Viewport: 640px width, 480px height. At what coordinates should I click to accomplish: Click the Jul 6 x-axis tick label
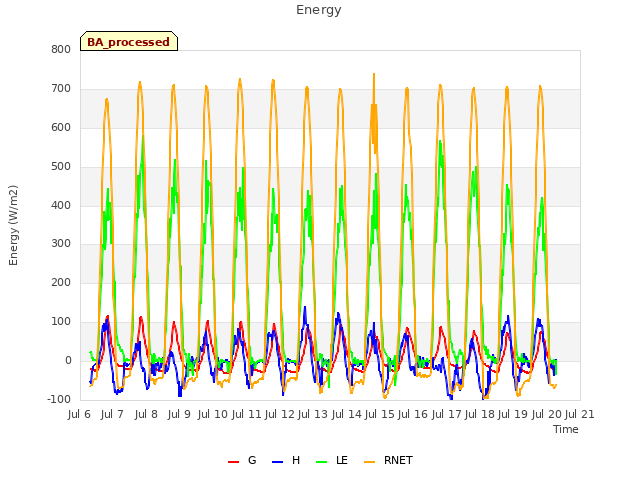(79, 414)
